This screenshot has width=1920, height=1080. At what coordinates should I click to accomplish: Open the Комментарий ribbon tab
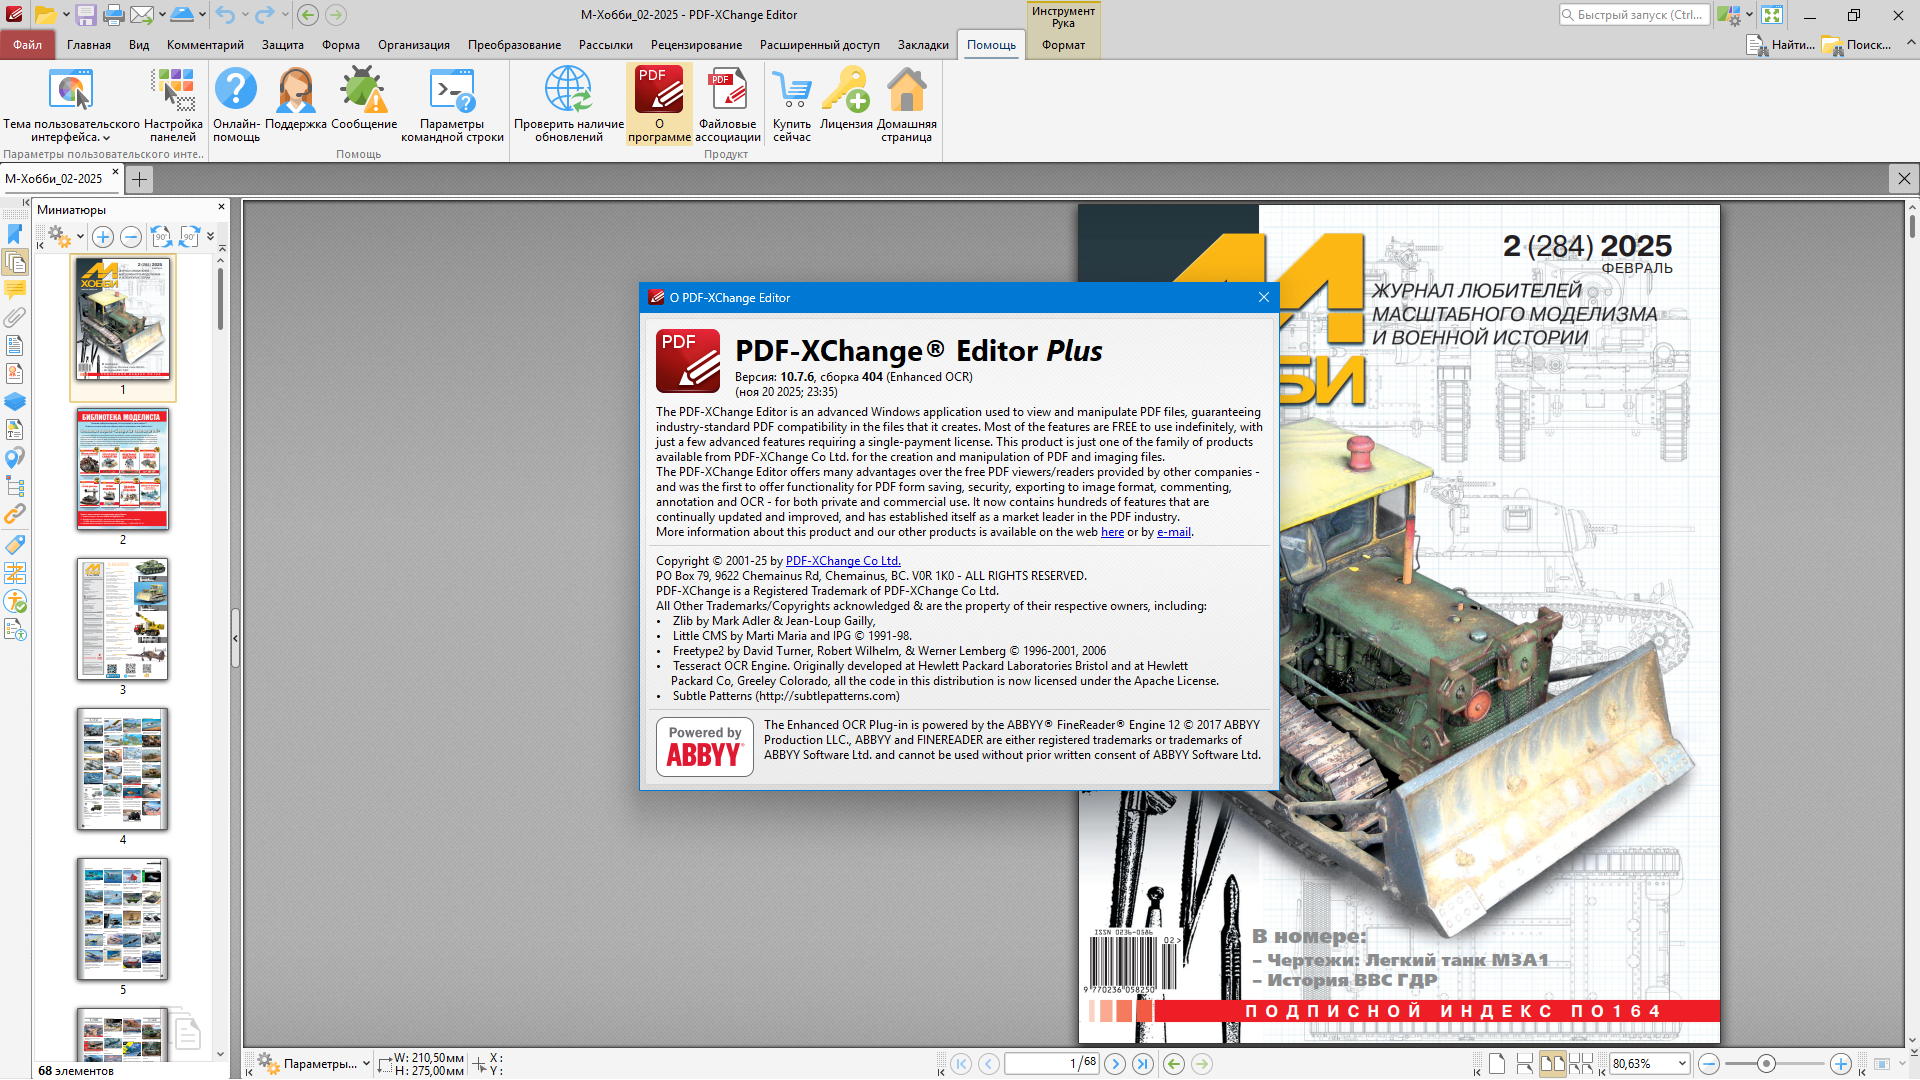(205, 45)
